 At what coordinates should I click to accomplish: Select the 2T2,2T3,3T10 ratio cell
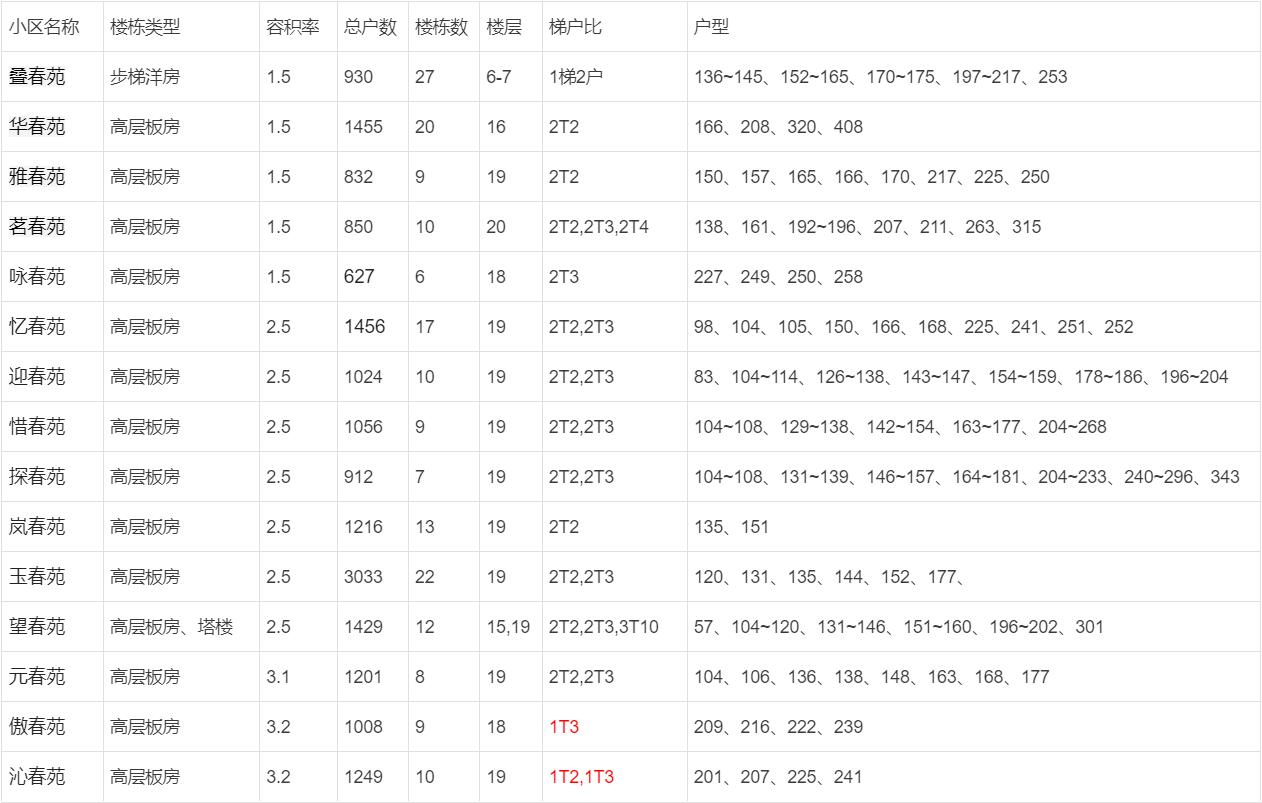tap(604, 627)
